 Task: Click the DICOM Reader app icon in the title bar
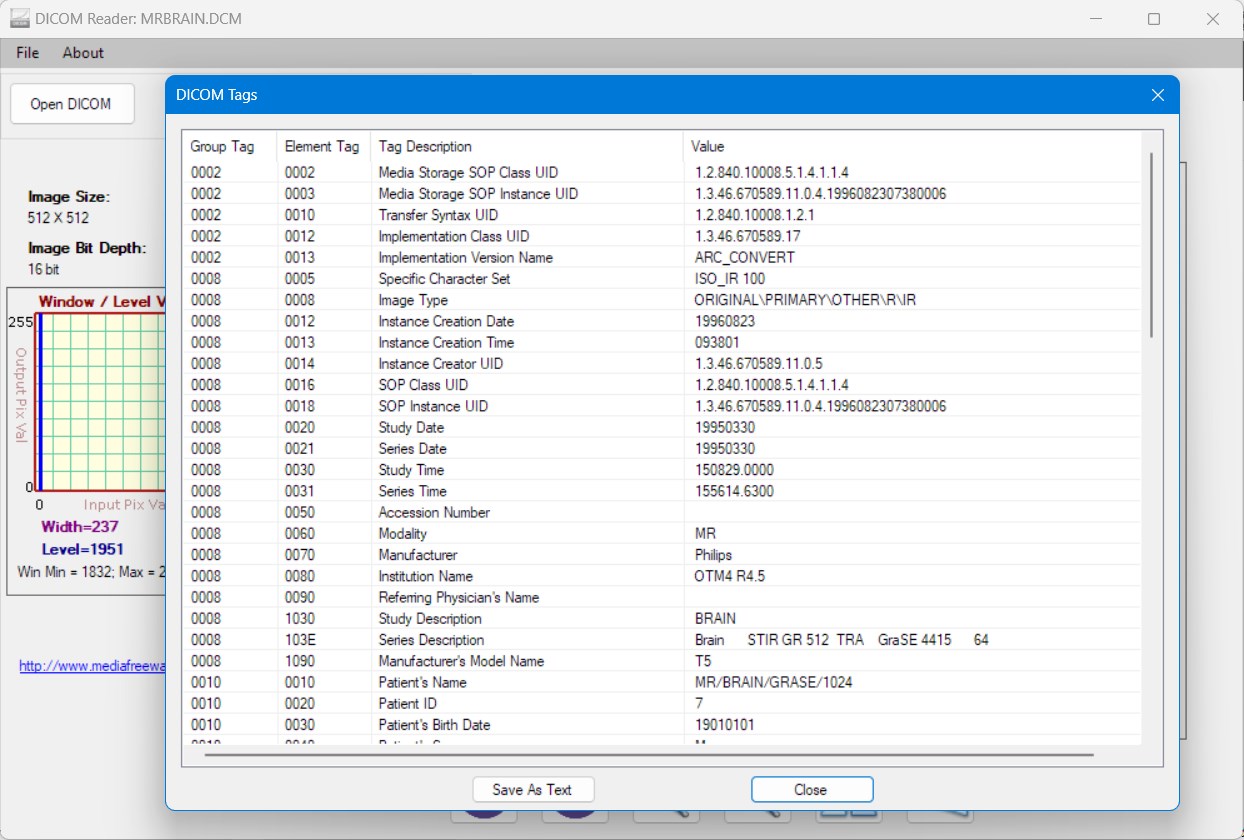17,18
